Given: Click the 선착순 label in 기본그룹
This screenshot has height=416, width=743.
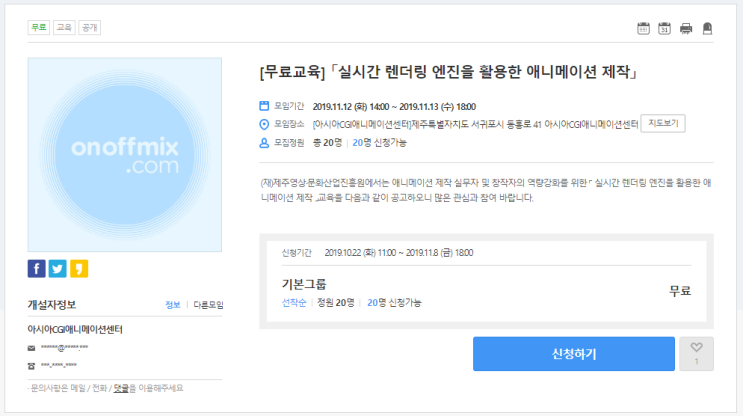Looking at the screenshot, I should tap(294, 303).
